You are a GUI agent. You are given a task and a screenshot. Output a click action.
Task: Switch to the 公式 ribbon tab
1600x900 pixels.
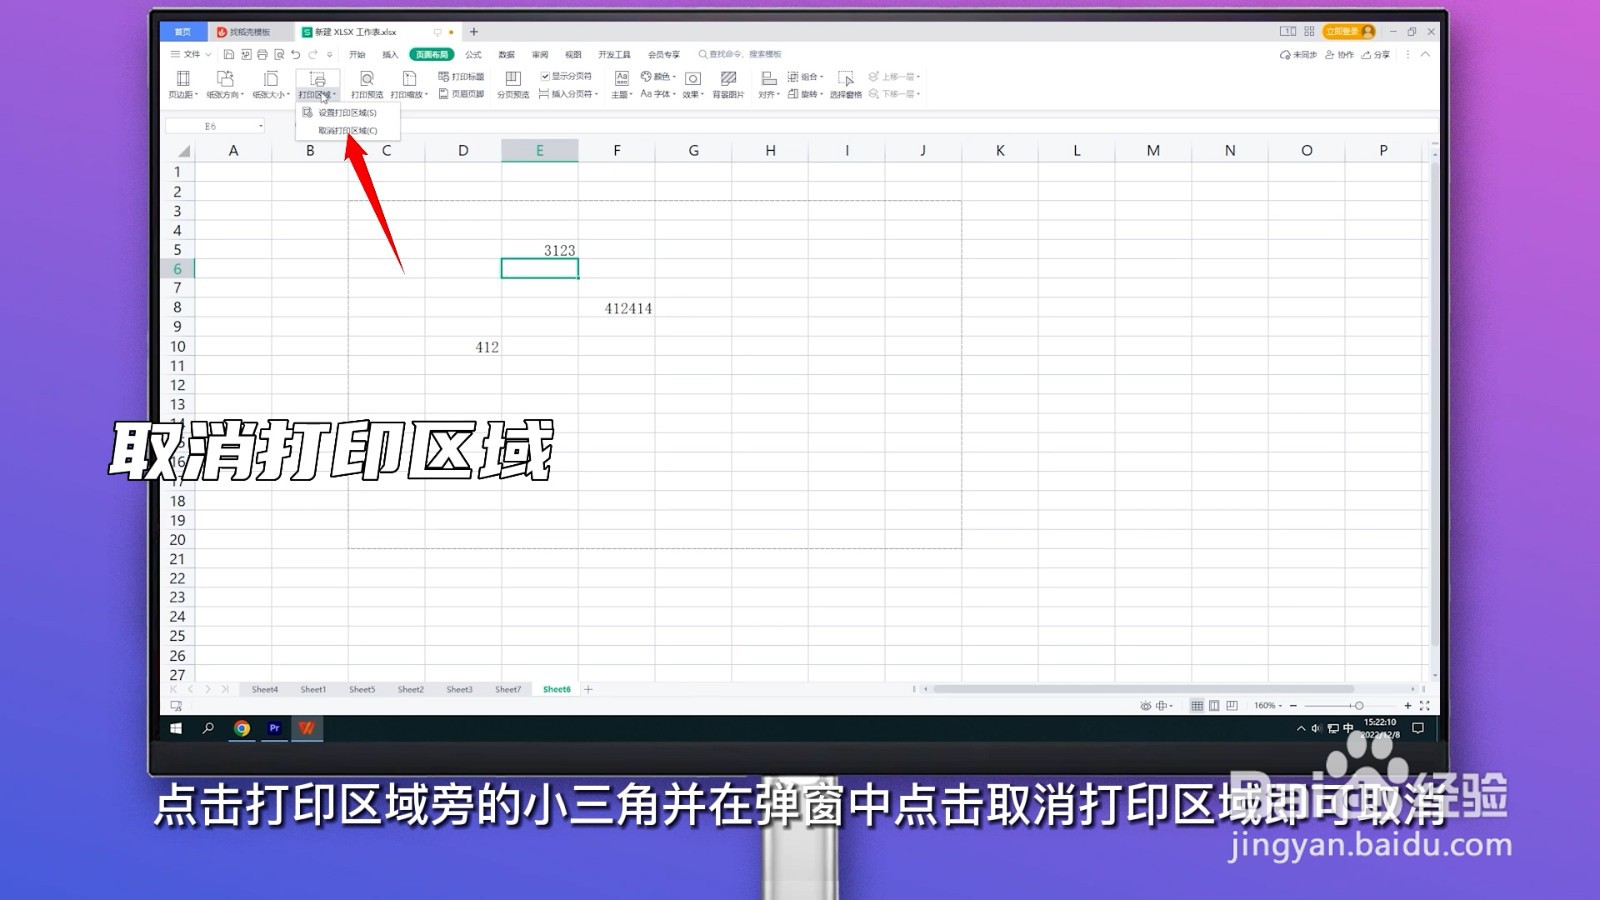point(473,54)
